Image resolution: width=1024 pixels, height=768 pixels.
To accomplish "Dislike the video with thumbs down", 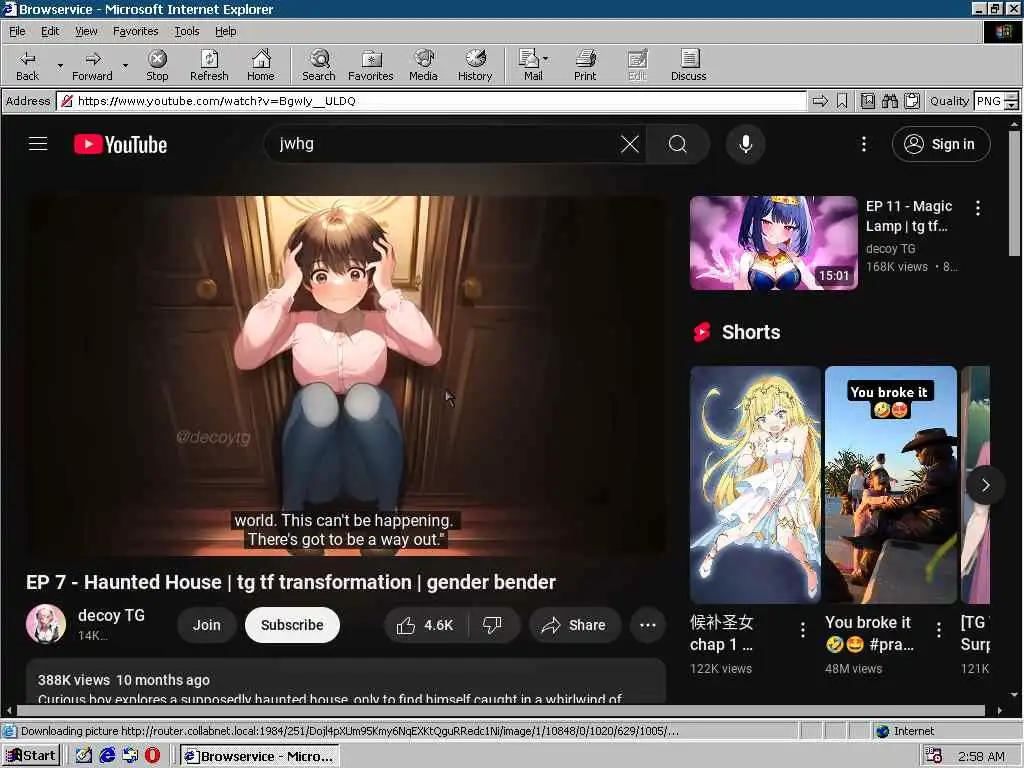I will (x=492, y=625).
